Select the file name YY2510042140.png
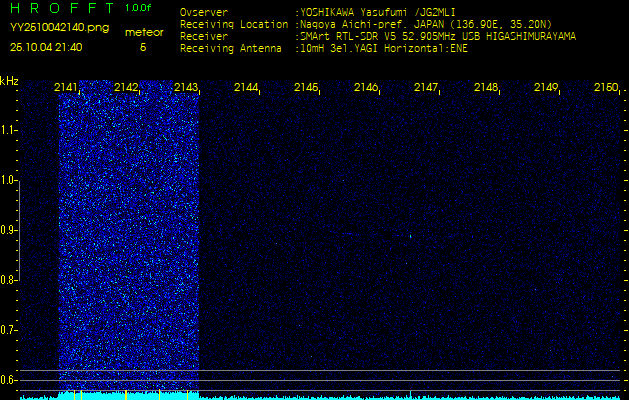 pos(59,28)
